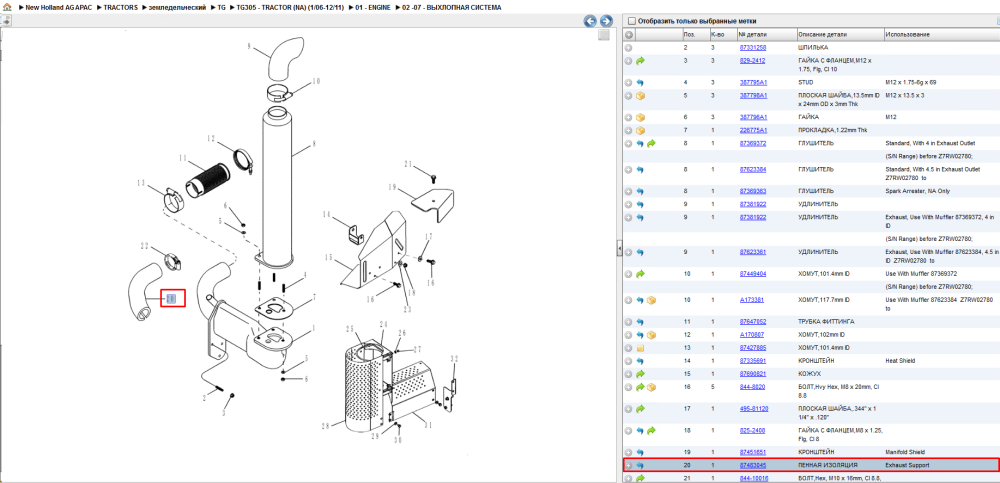
Task: Add part 844-10016 using its circle icon
Action: (629, 478)
